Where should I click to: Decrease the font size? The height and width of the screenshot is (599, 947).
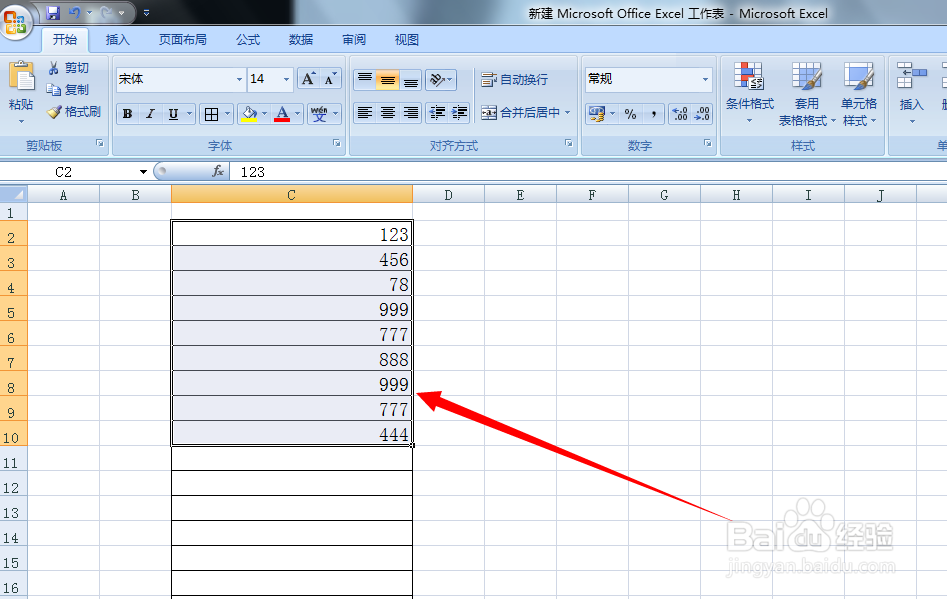click(x=330, y=79)
